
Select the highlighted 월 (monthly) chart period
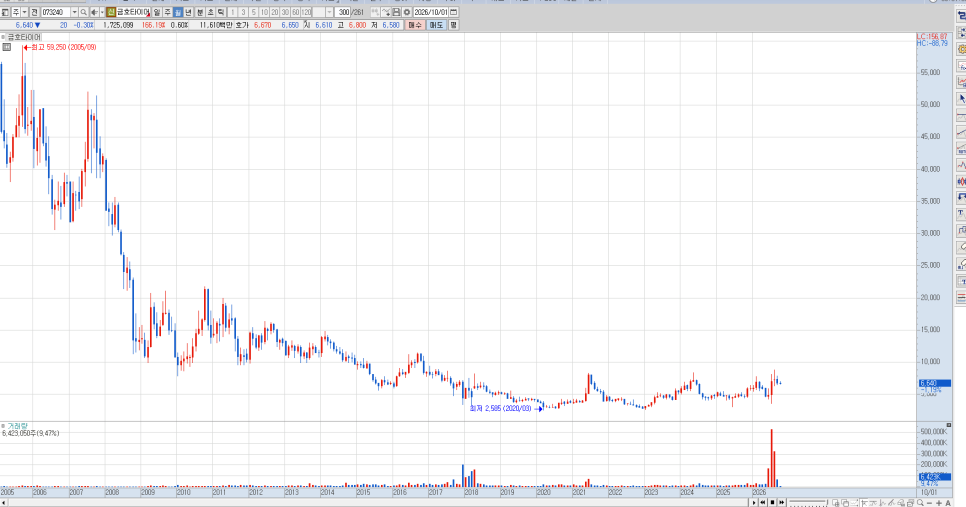(178, 12)
